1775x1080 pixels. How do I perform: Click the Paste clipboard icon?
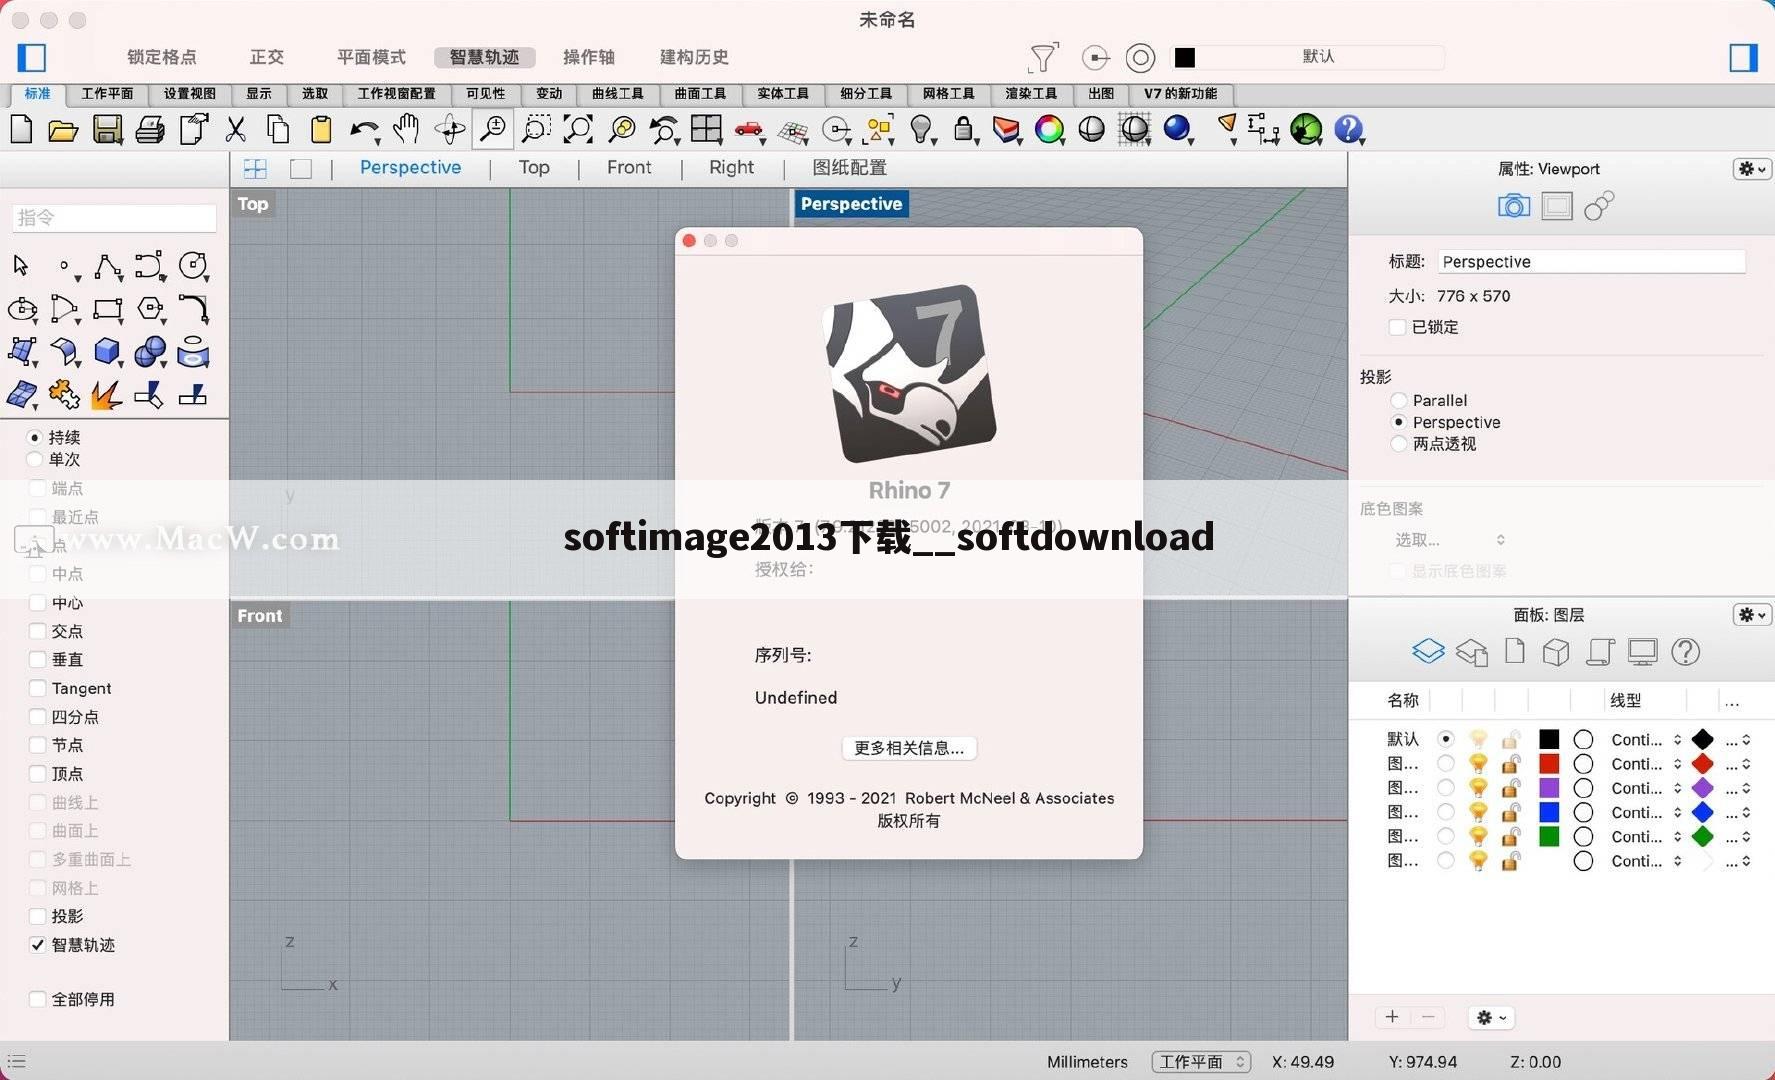[321, 129]
